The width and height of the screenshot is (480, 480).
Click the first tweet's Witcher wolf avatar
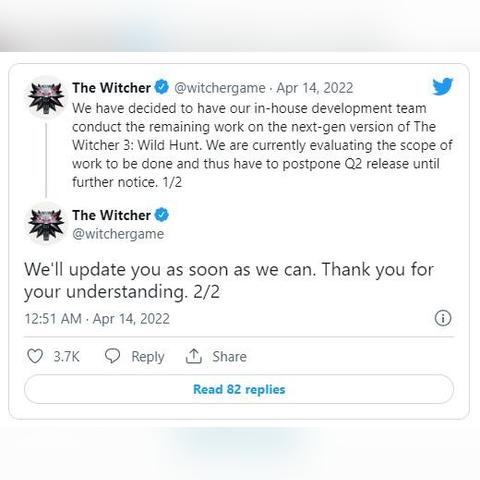point(46,98)
